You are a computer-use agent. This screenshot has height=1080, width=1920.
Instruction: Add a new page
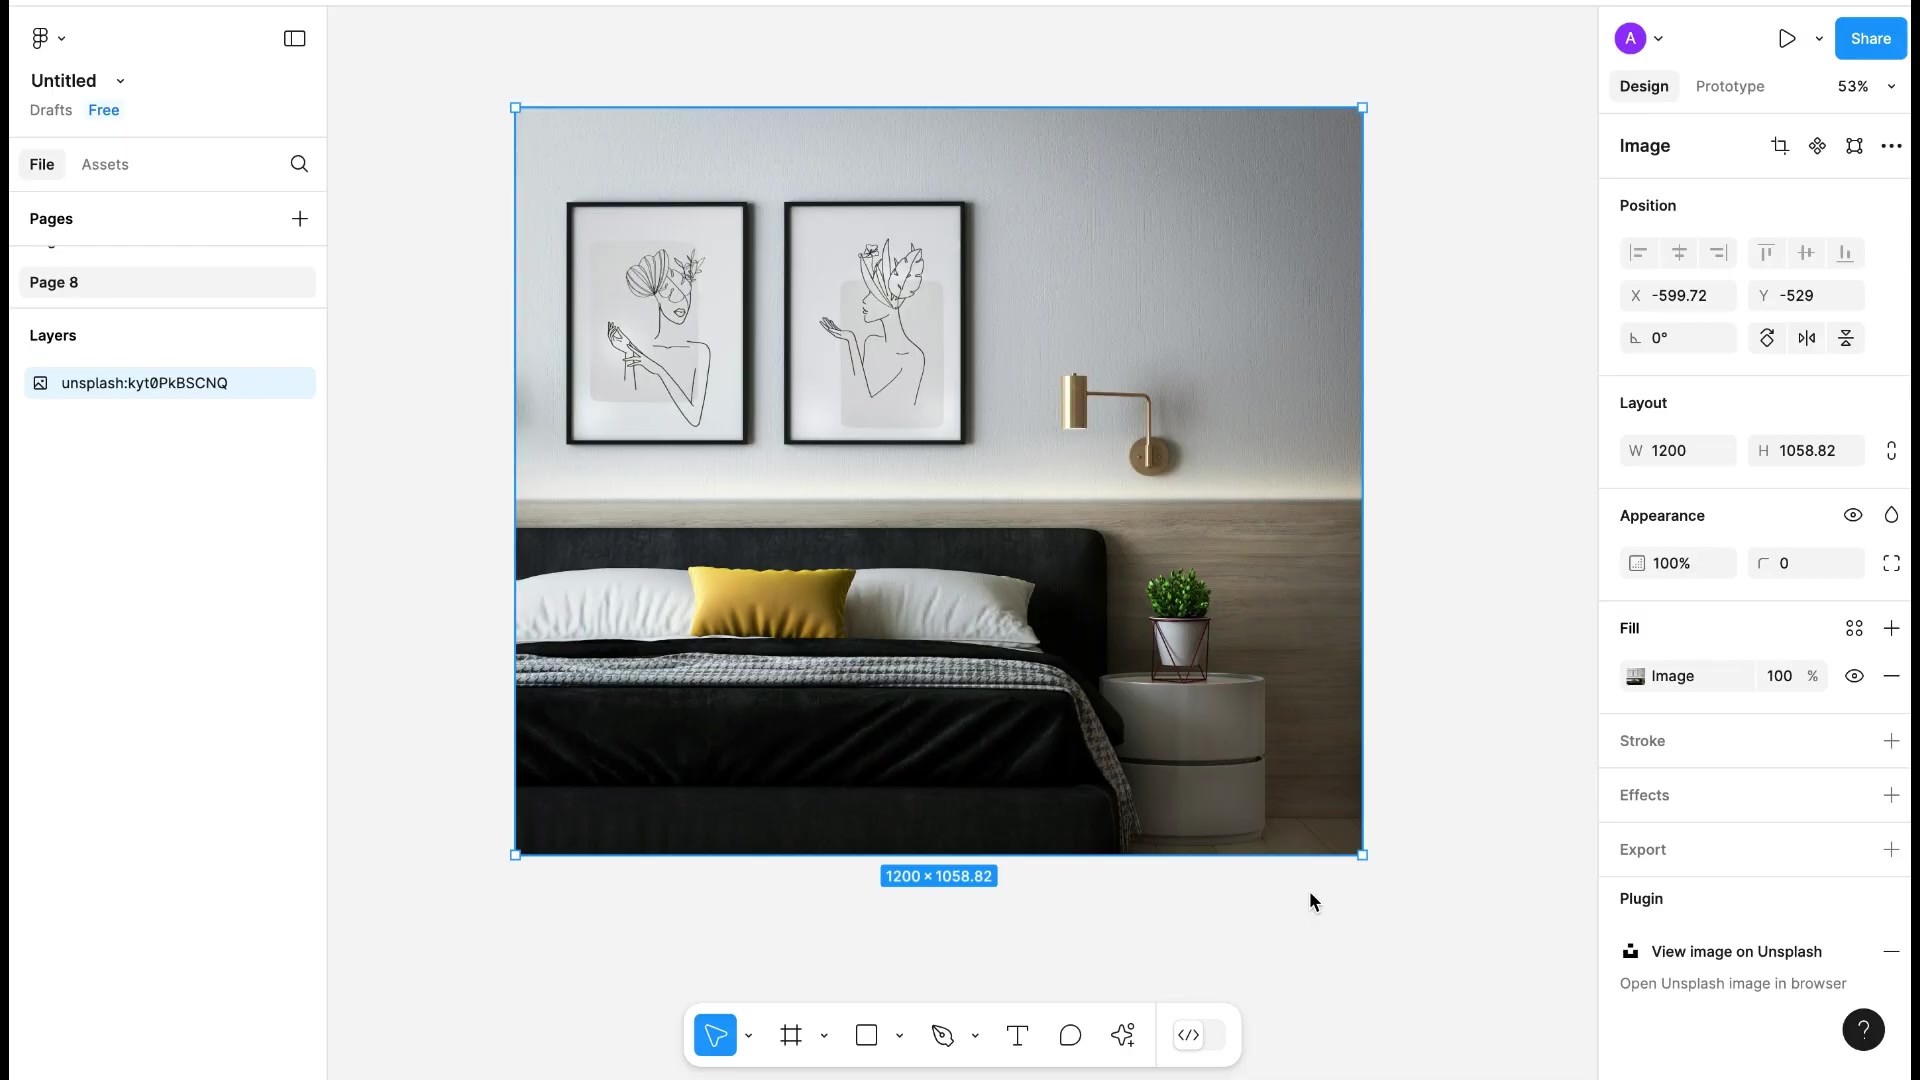299,219
